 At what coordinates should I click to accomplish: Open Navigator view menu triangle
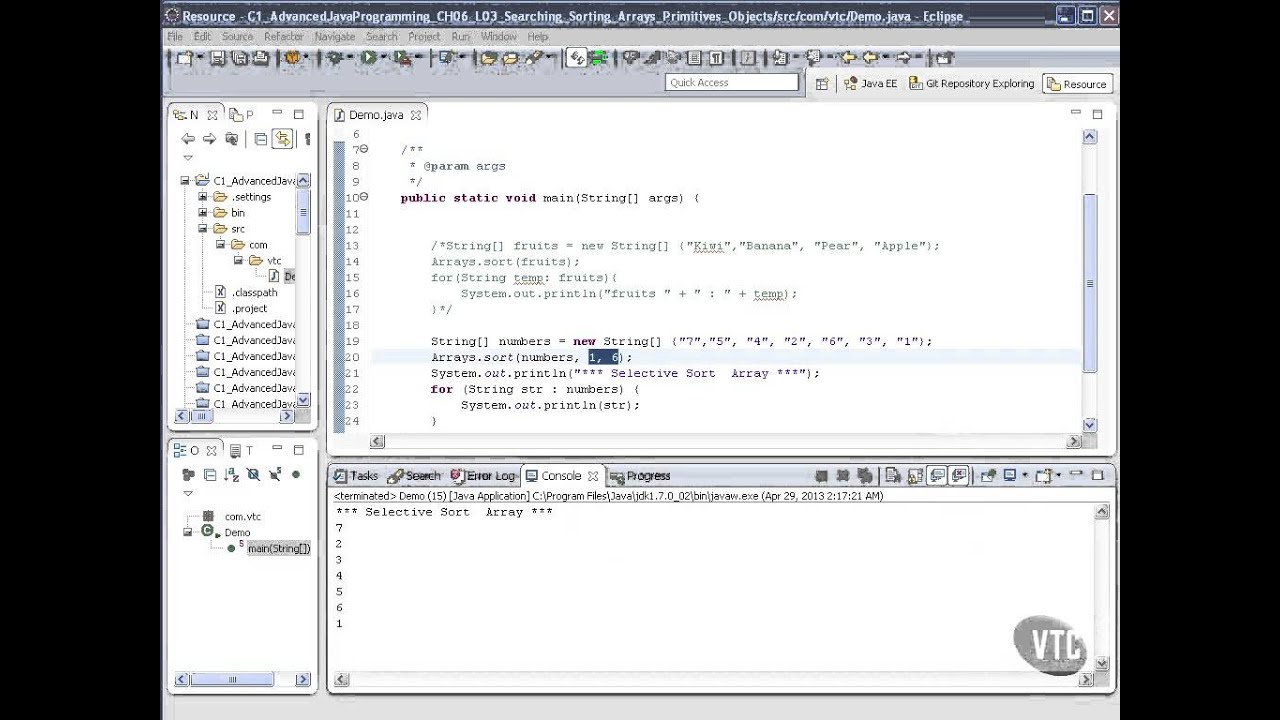(187, 157)
